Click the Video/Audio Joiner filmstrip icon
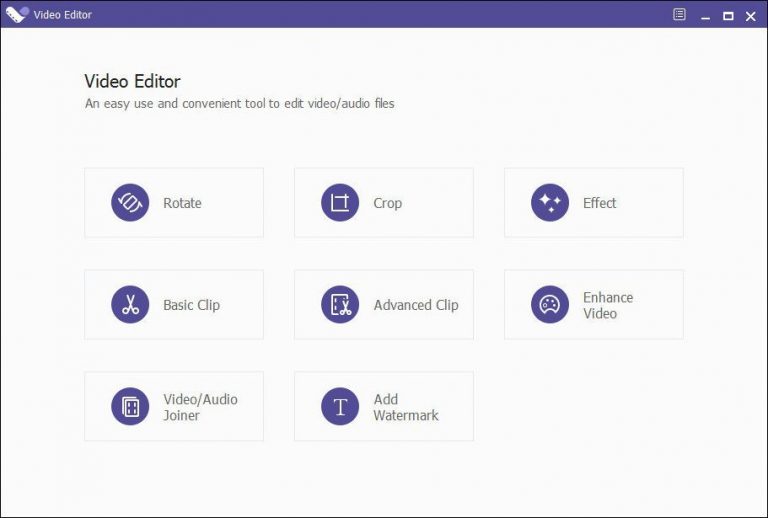 130,406
